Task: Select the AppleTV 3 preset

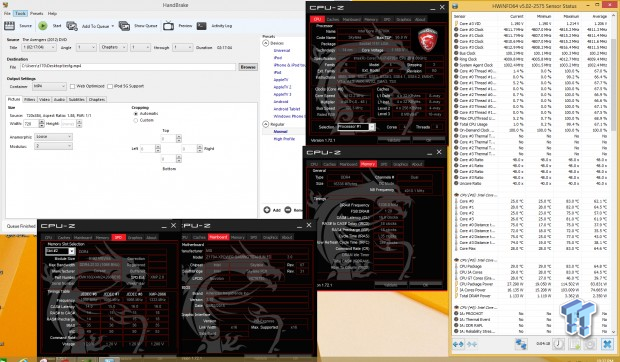Action: 282,94
